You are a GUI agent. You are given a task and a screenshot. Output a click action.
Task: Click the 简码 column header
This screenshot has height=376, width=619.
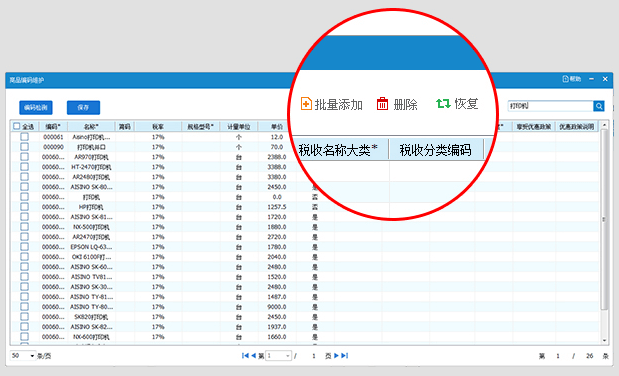coord(125,126)
